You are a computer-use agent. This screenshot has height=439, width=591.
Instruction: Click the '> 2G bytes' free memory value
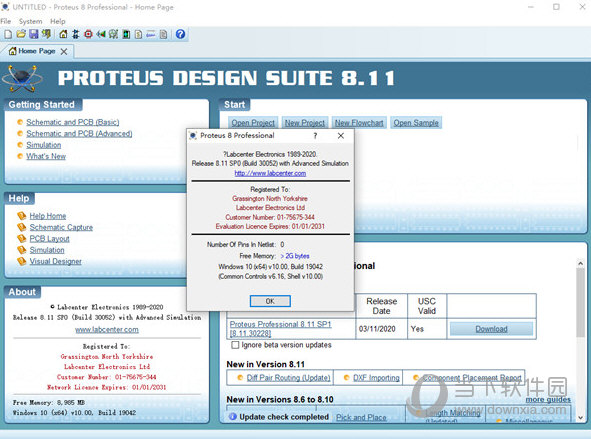[295, 256]
